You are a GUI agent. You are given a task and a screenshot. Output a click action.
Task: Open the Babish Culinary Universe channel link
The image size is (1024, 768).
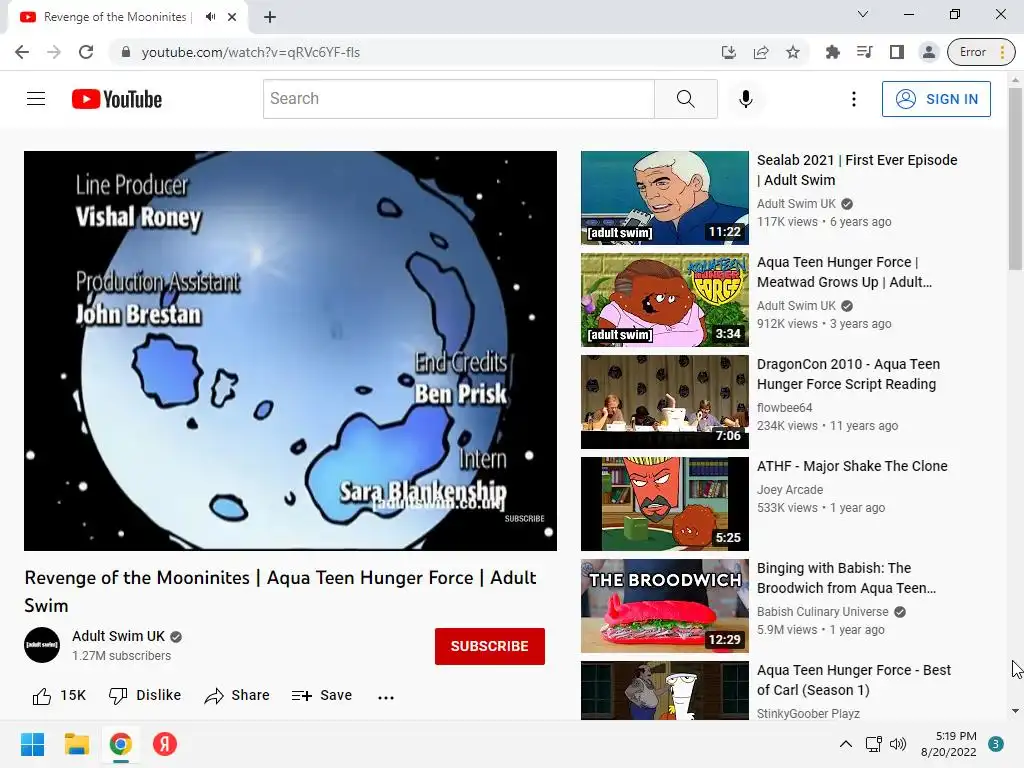[x=822, y=612]
